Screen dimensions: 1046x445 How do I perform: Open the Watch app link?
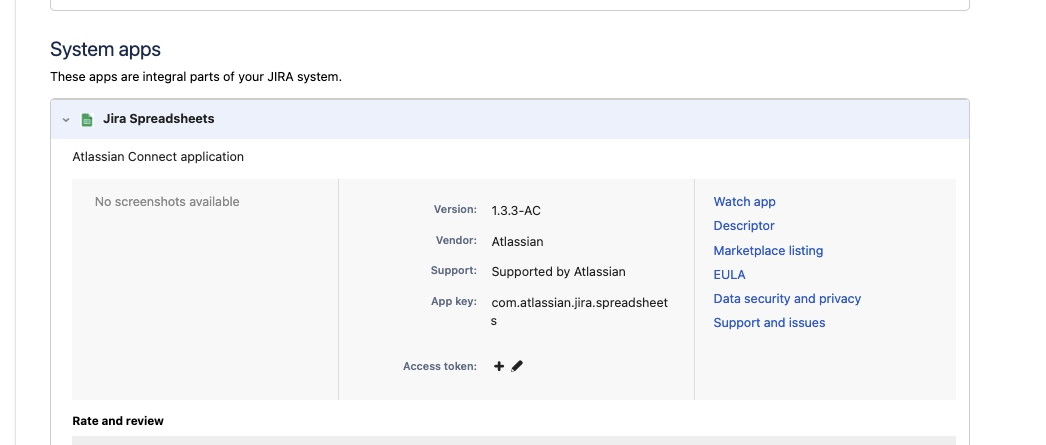point(744,202)
